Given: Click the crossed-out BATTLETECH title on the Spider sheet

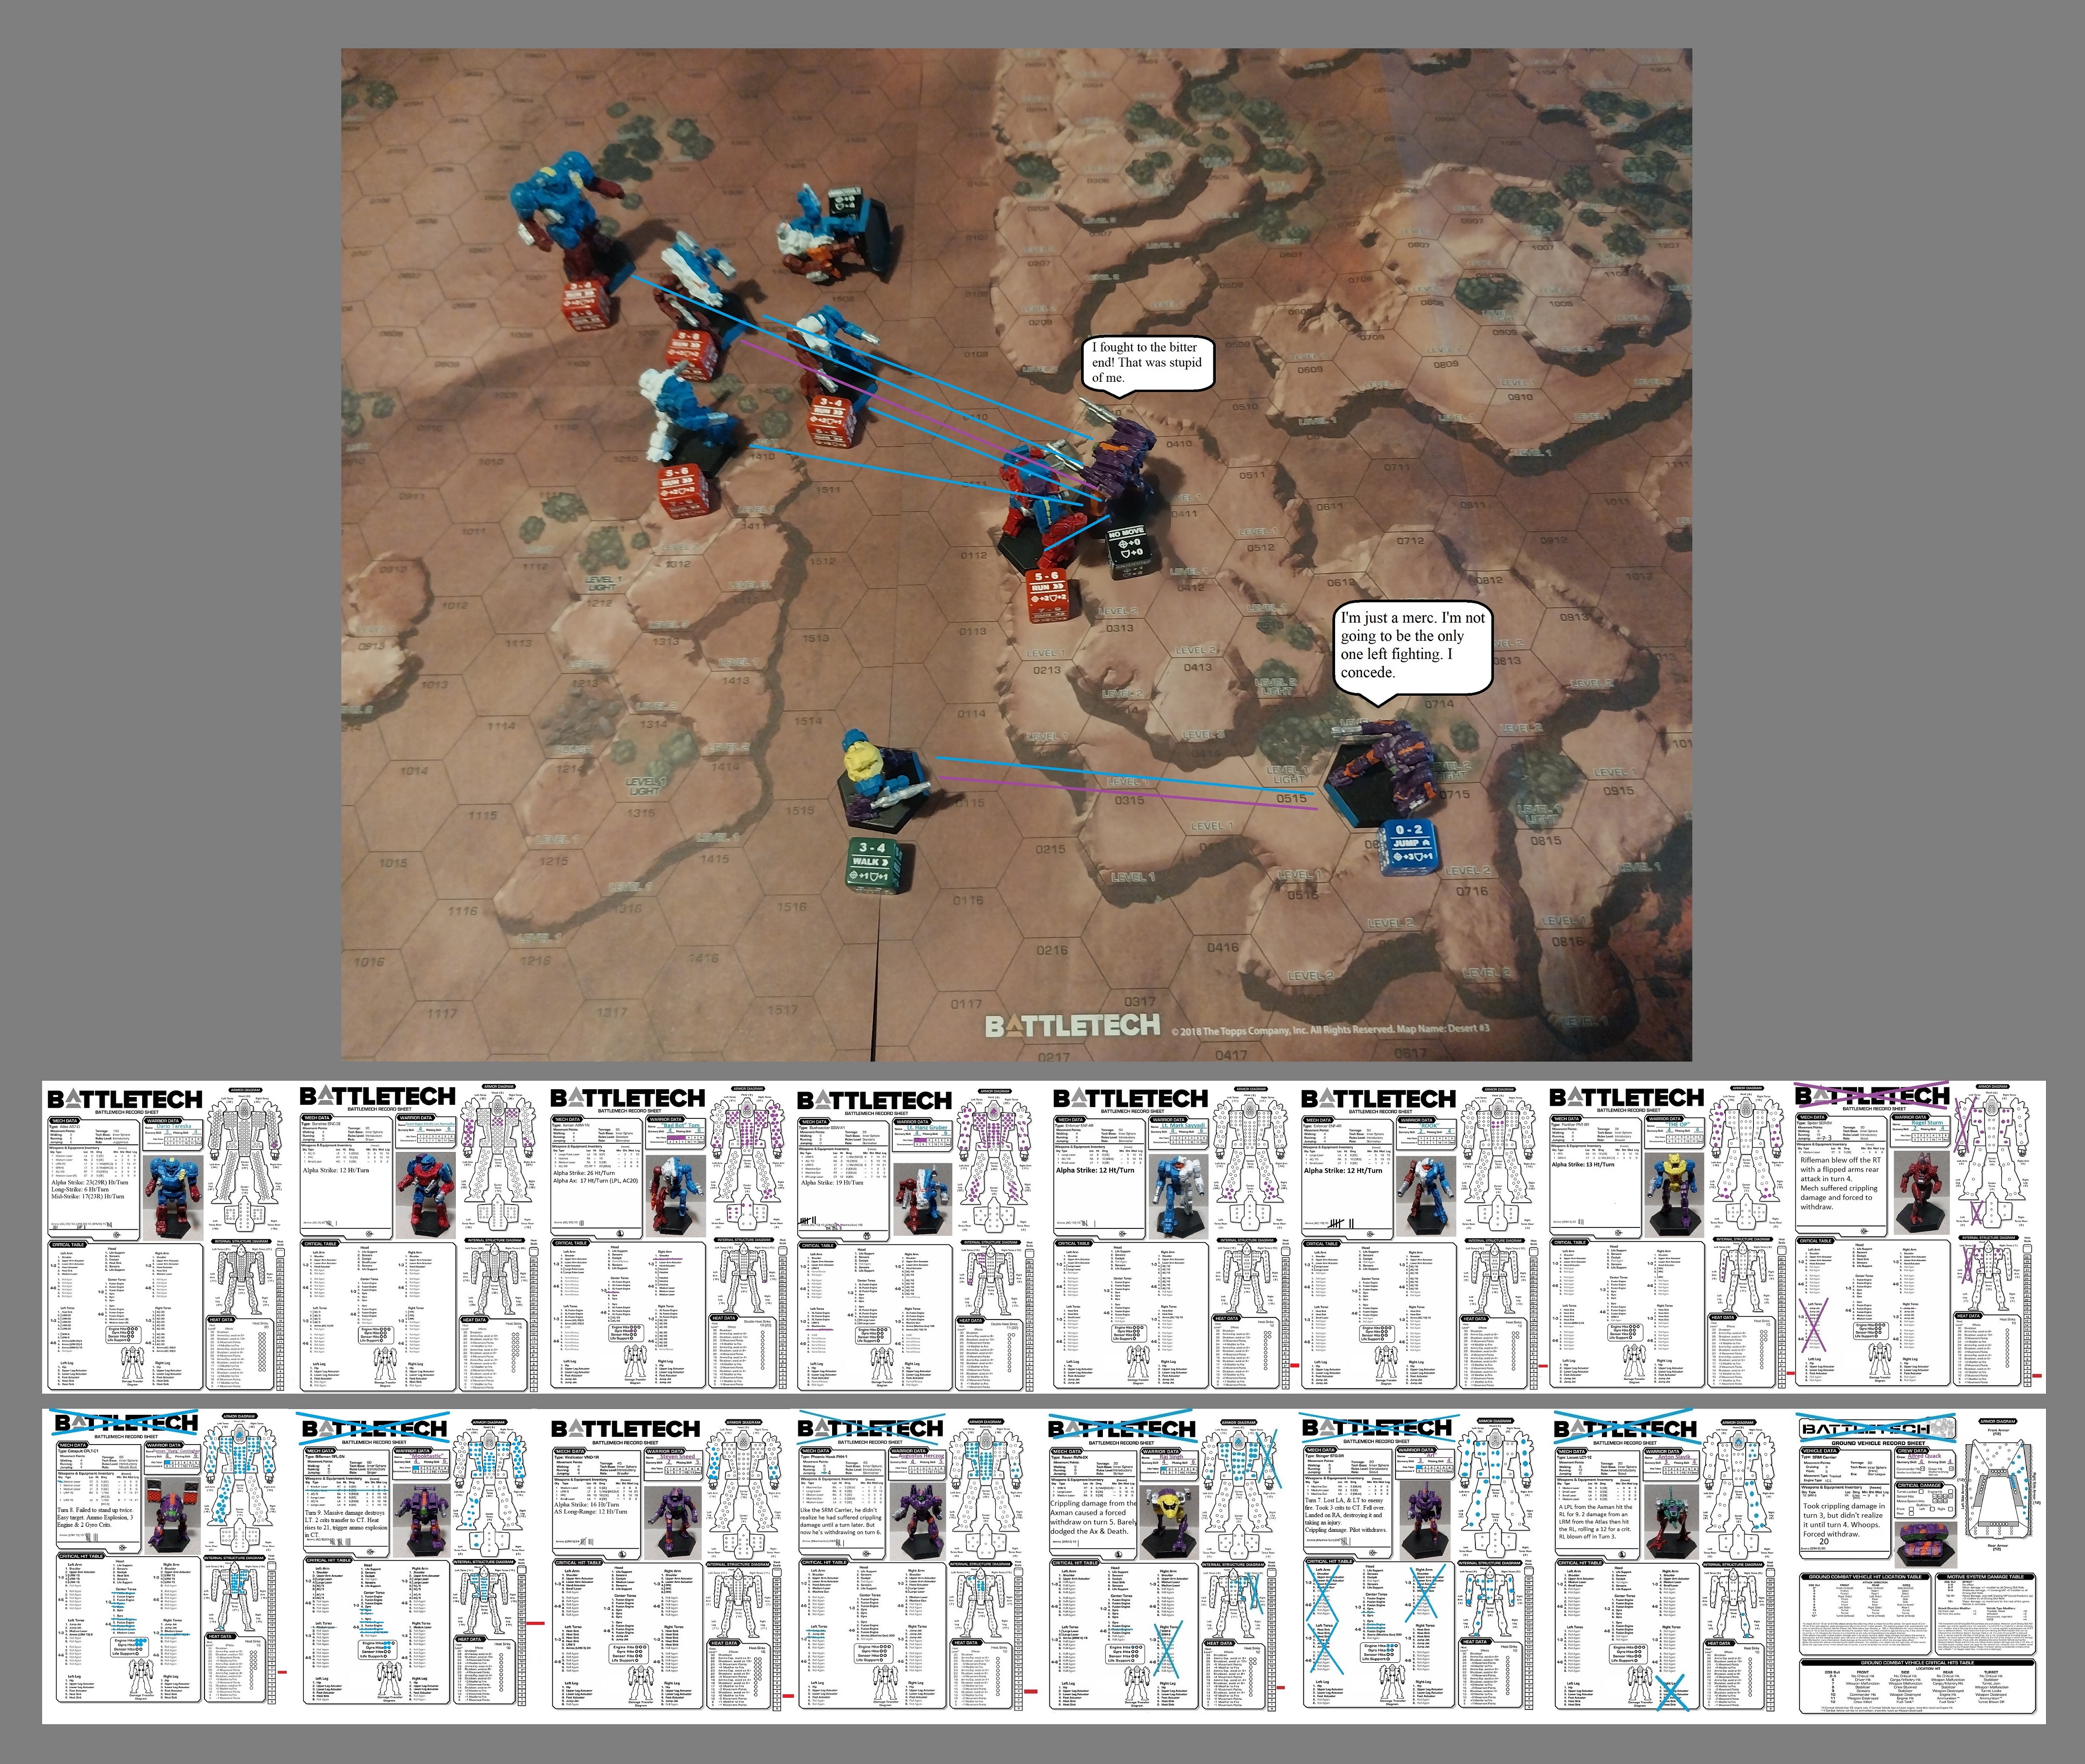Looking at the screenshot, I should (1871, 1095).
